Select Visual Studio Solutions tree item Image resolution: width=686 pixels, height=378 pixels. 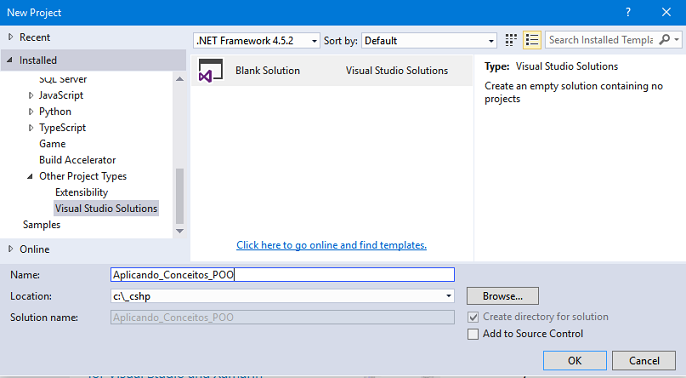coord(106,208)
